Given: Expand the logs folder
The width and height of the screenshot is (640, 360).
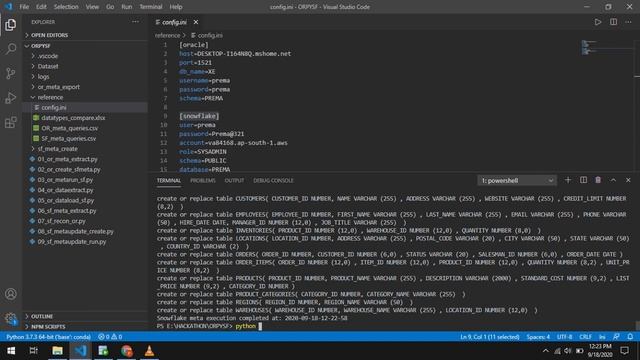Looking at the screenshot, I should pos(43,77).
